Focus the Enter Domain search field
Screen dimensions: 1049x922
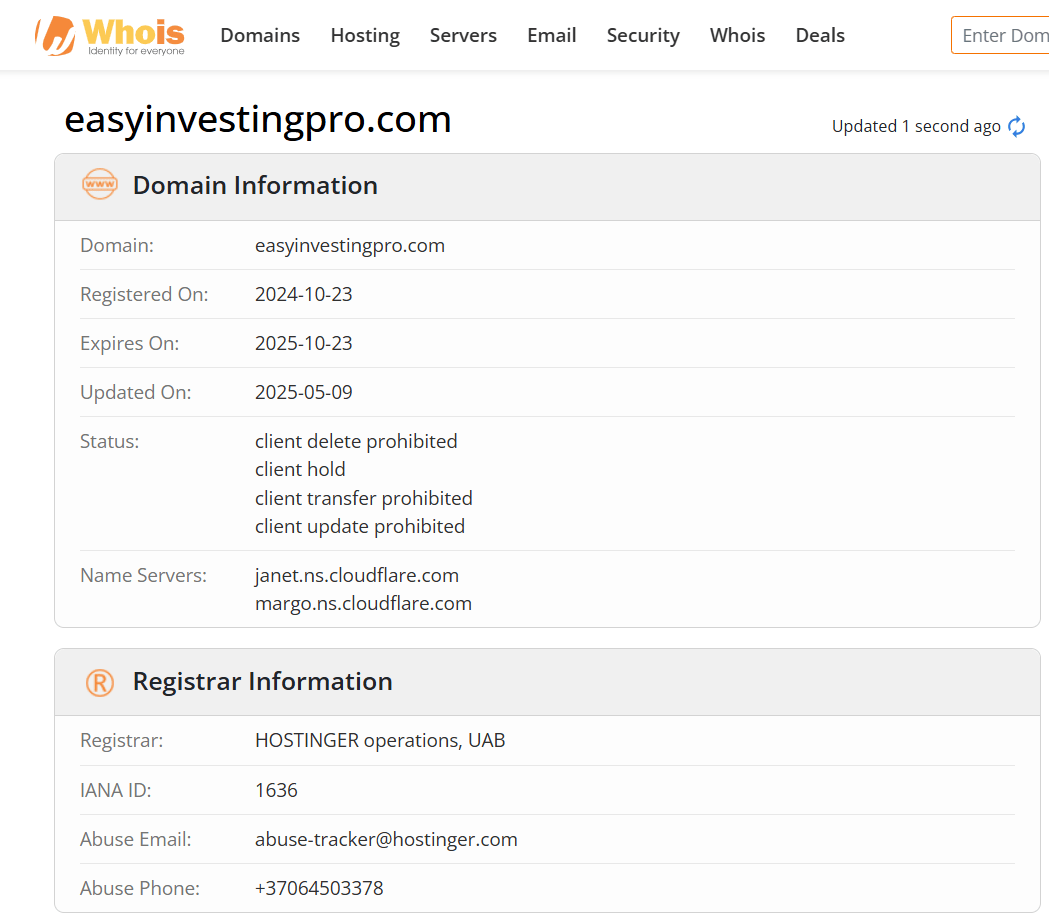[x=1000, y=35]
